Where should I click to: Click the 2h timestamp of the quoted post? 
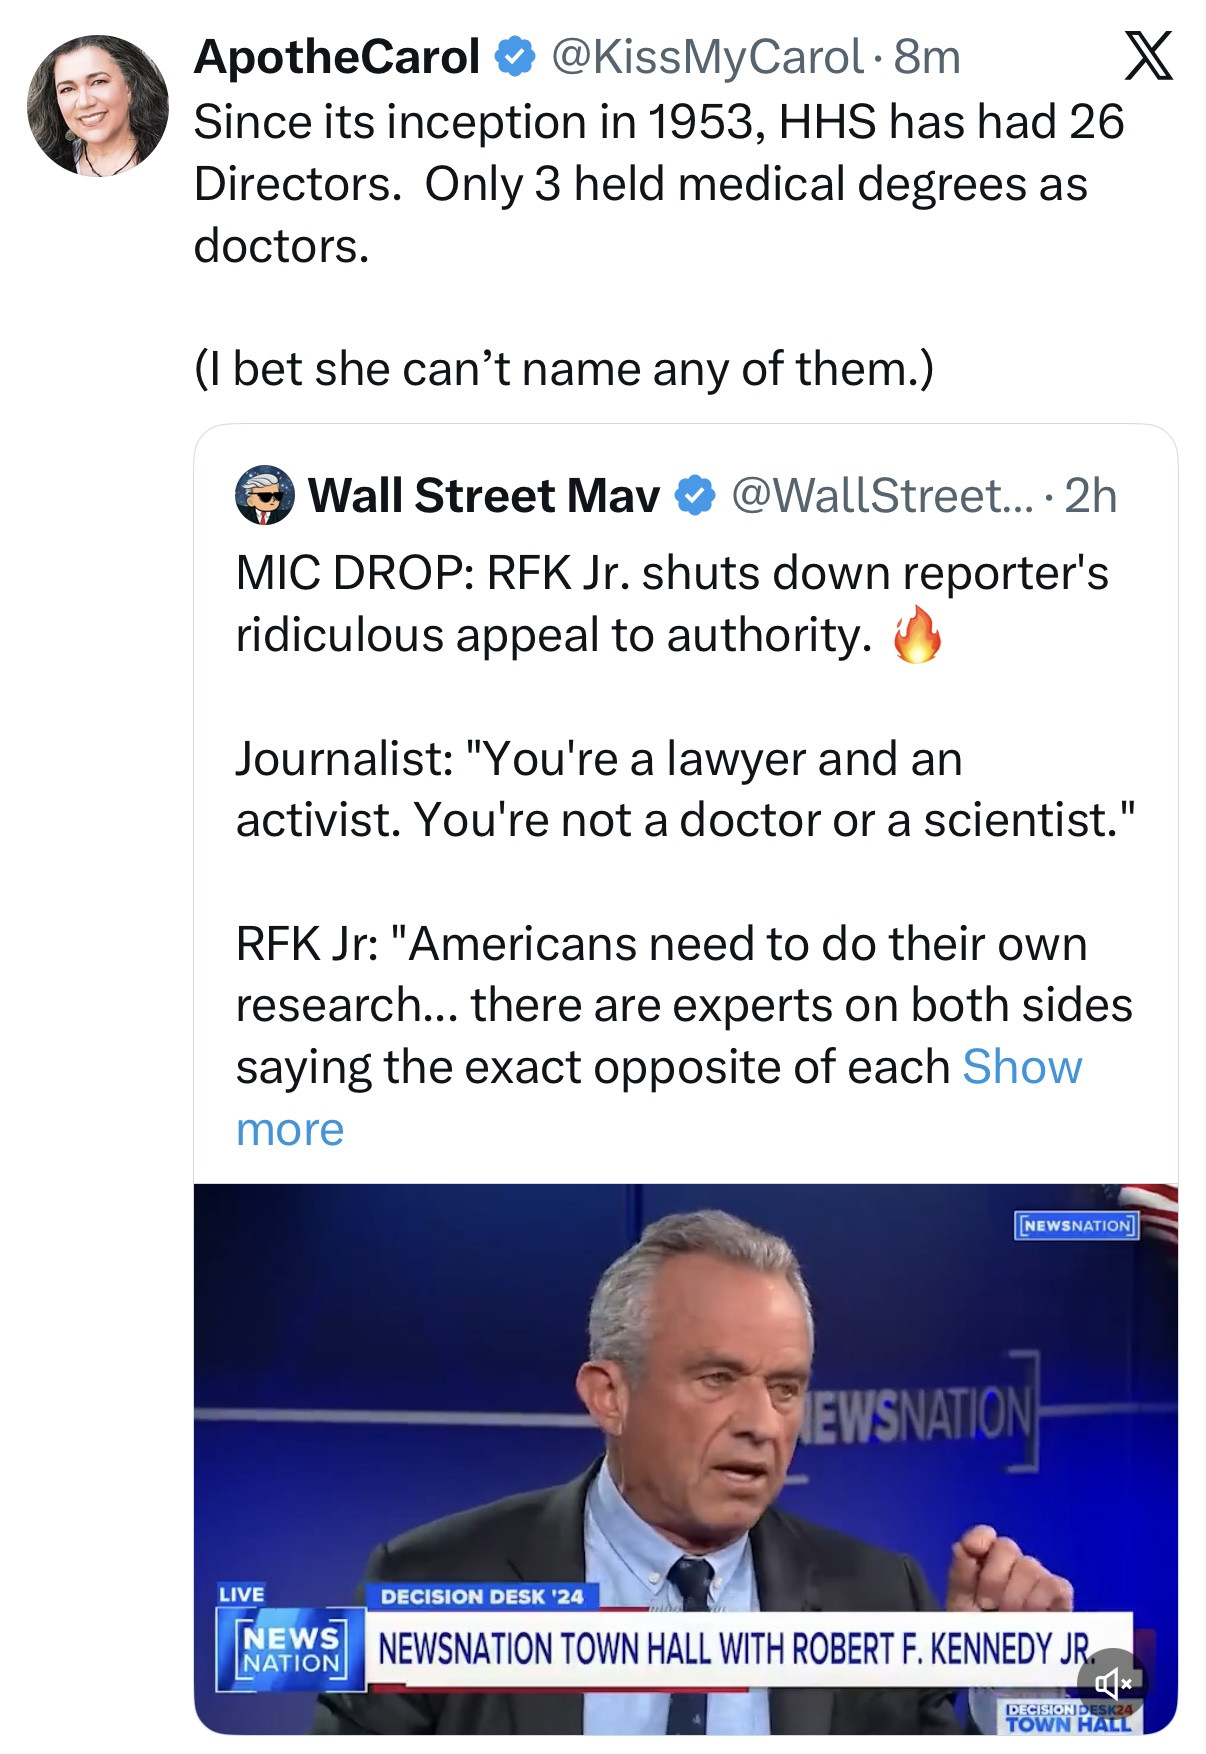point(1090,496)
